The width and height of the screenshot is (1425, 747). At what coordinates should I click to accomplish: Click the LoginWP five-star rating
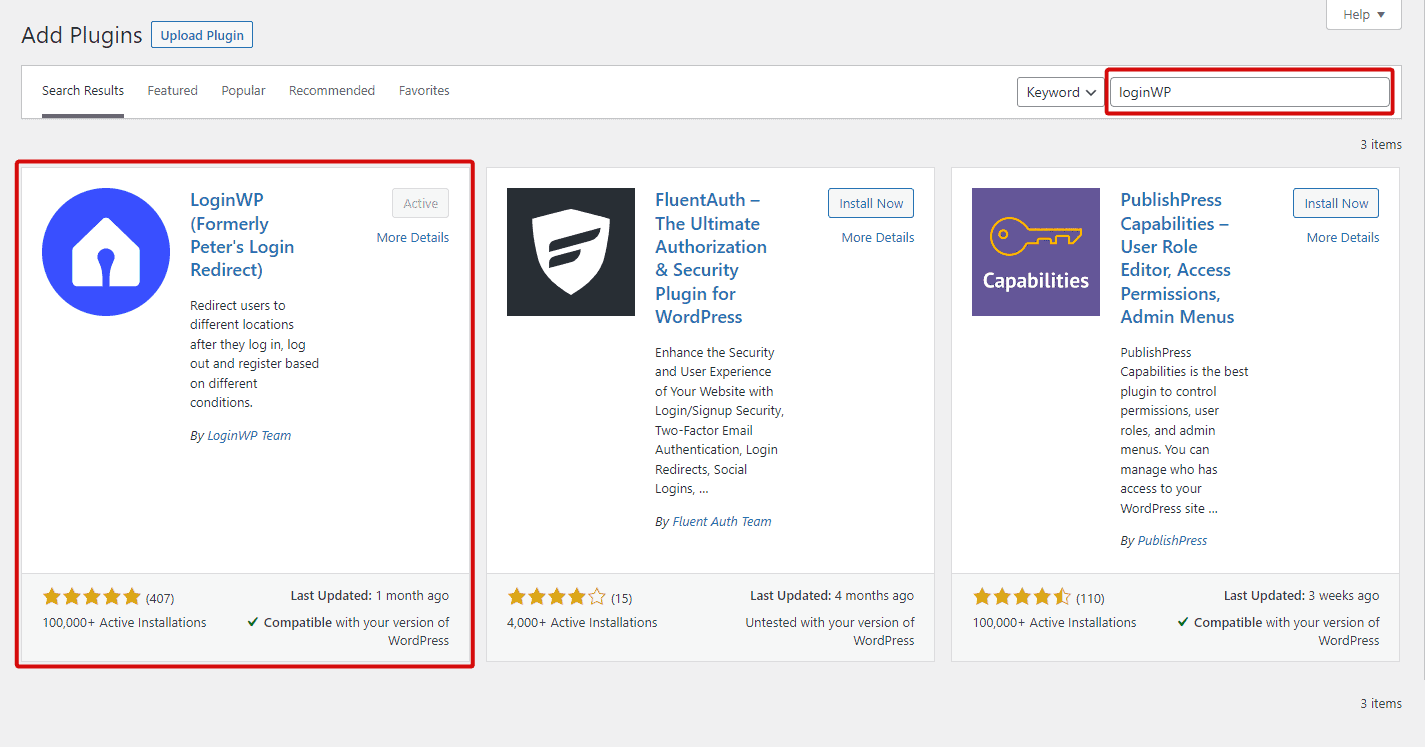92,597
